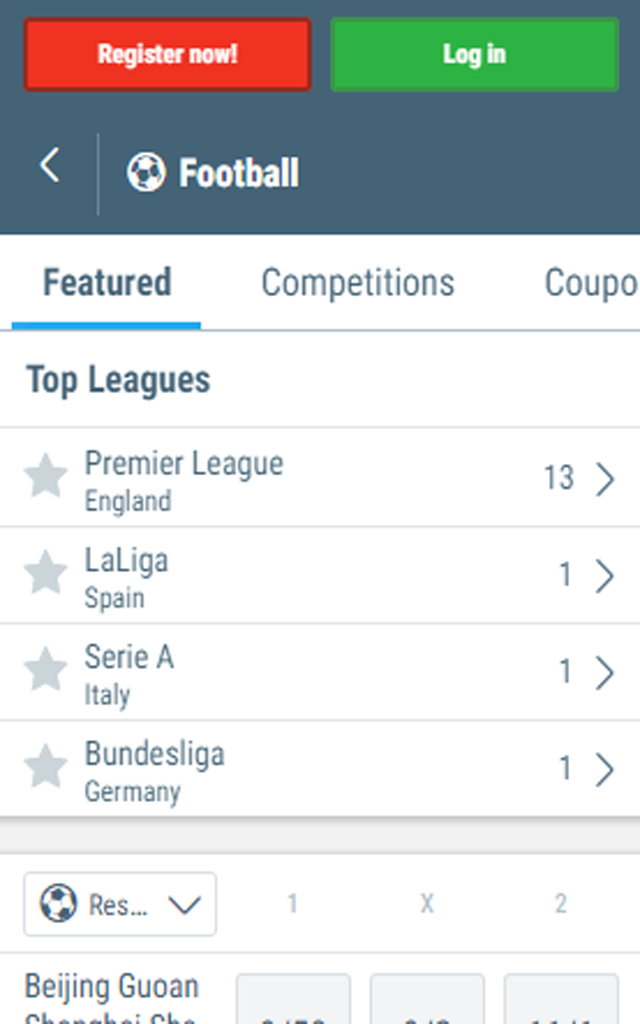
Task: Star the Serie A league
Action: pyautogui.click(x=45, y=670)
